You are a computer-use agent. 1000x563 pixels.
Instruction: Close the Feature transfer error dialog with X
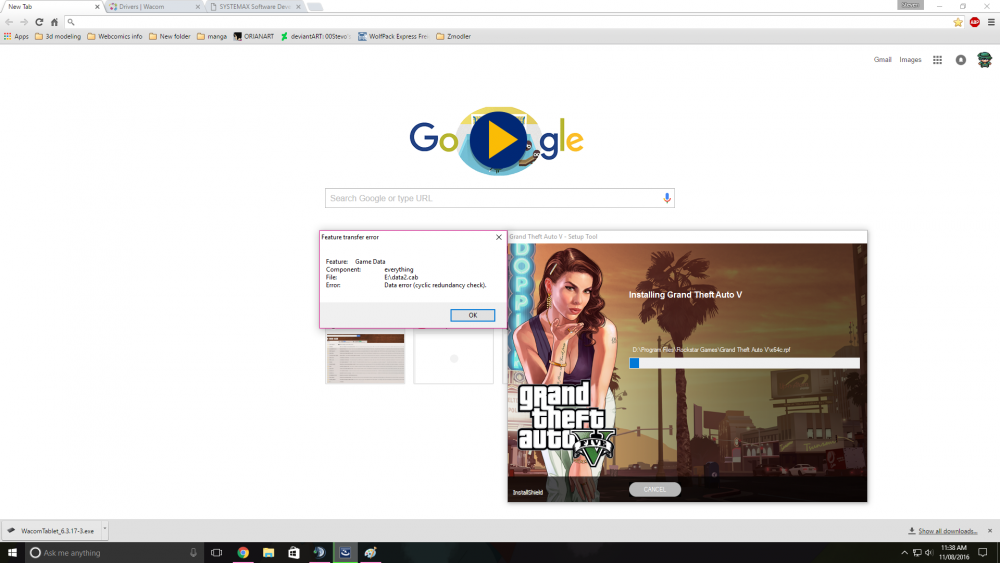[499, 237]
